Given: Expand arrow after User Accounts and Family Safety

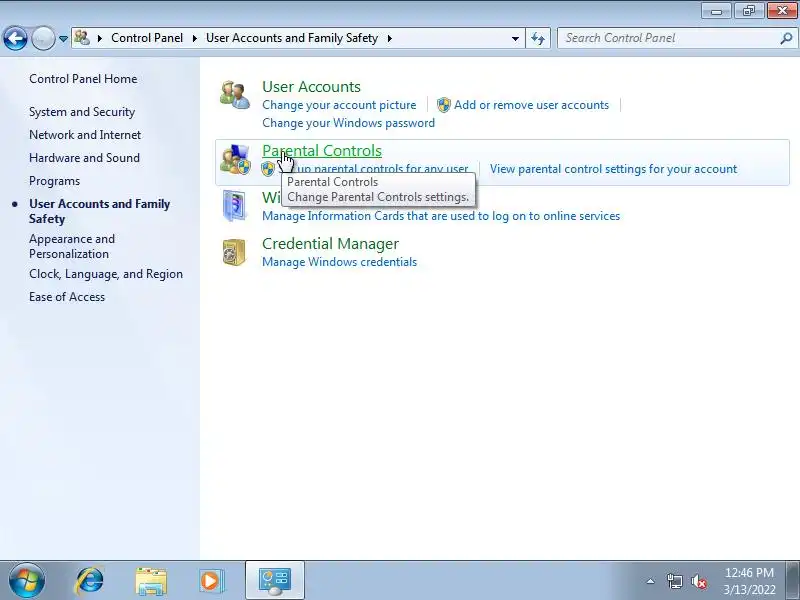Looking at the screenshot, I should coord(390,38).
